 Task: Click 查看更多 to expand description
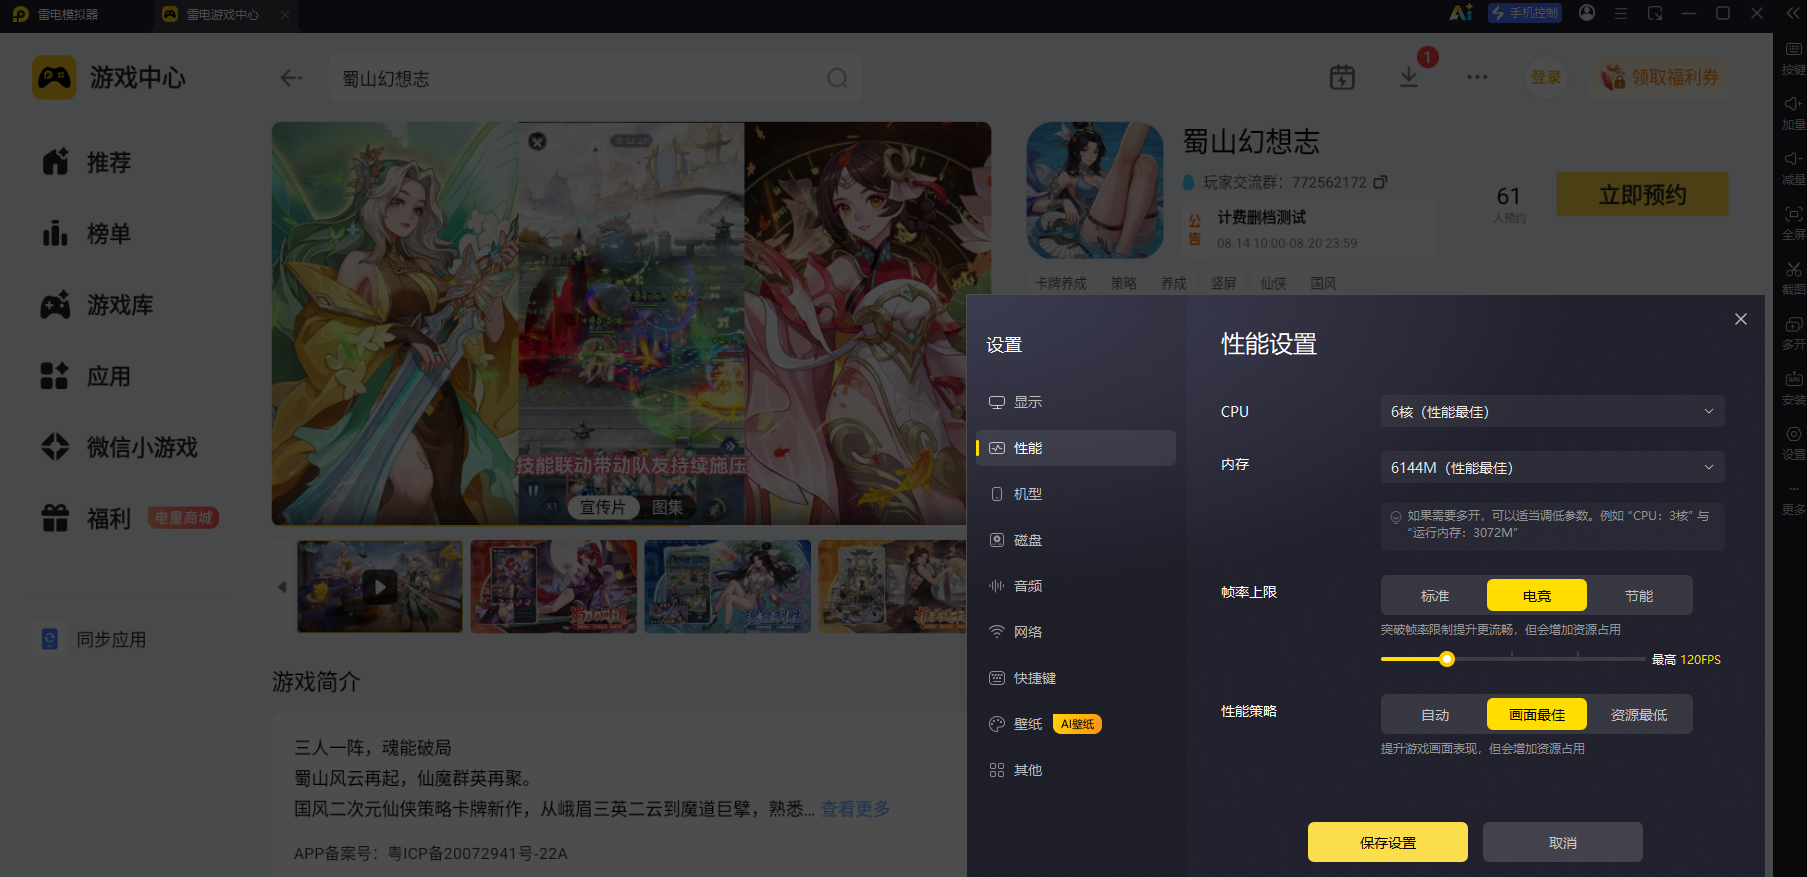tap(855, 809)
